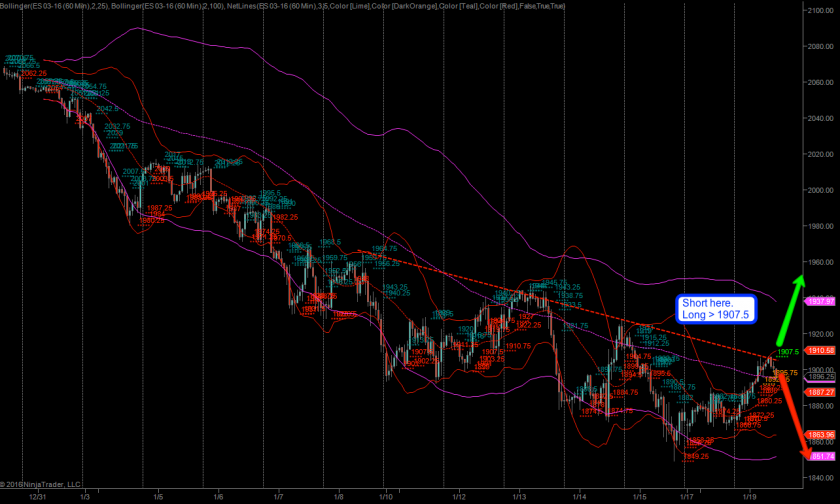This screenshot has height=504, width=840.
Task: Click the teal 1940.25 level label
Action: pos(397,293)
